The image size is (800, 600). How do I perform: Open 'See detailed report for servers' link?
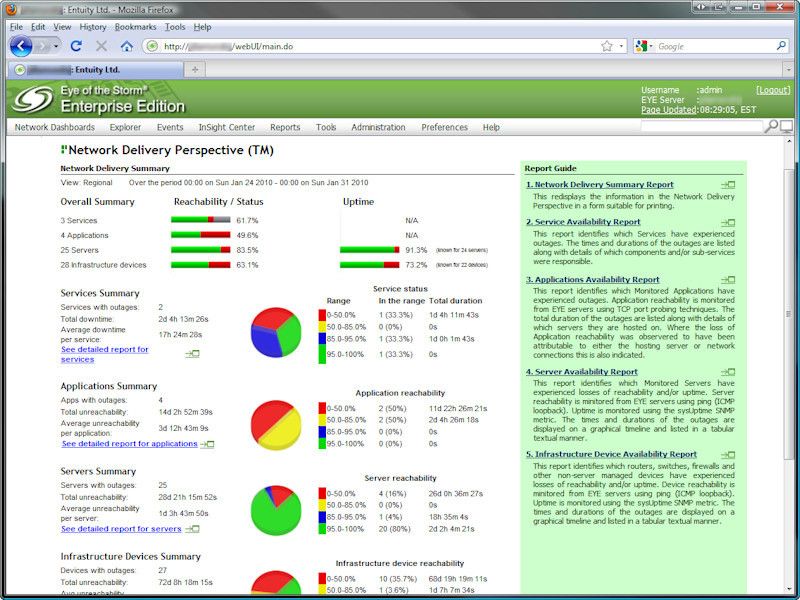coord(120,528)
